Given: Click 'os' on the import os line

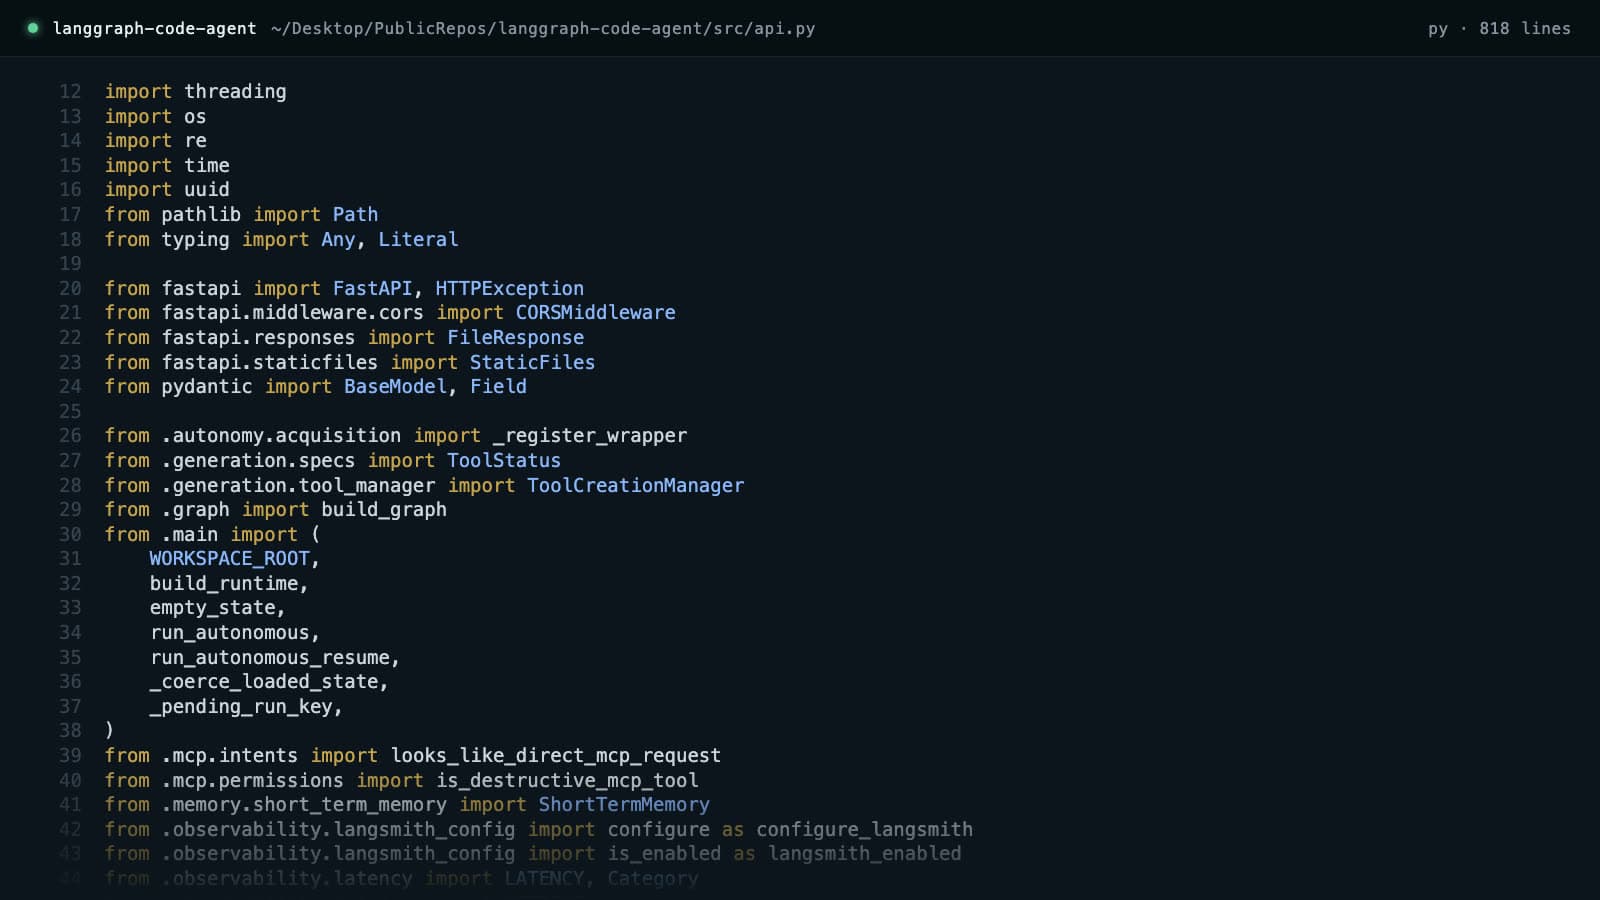Looking at the screenshot, I should coord(195,116).
